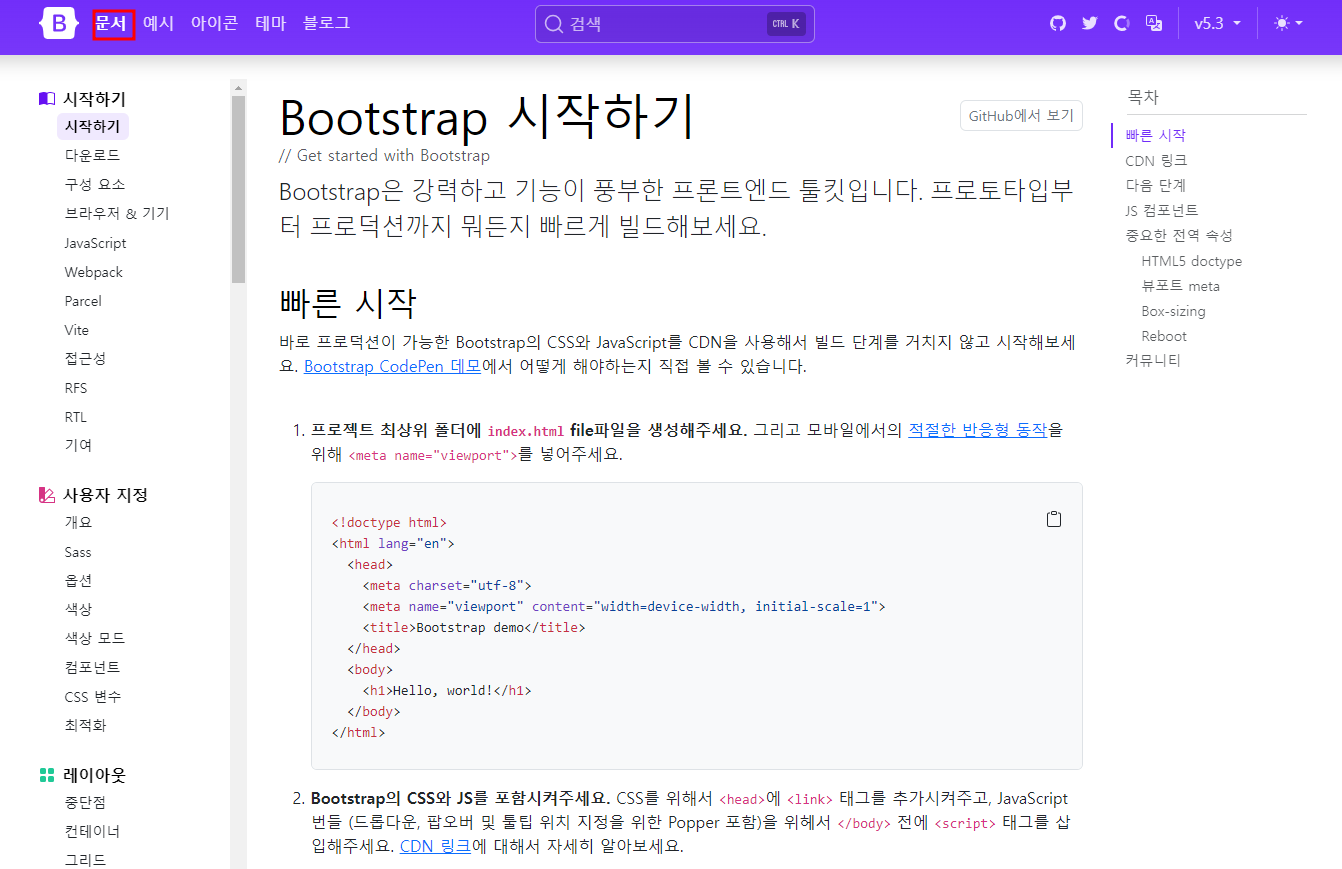Open Sass in the sidebar
The height and width of the screenshot is (869, 1342).
coord(78,552)
